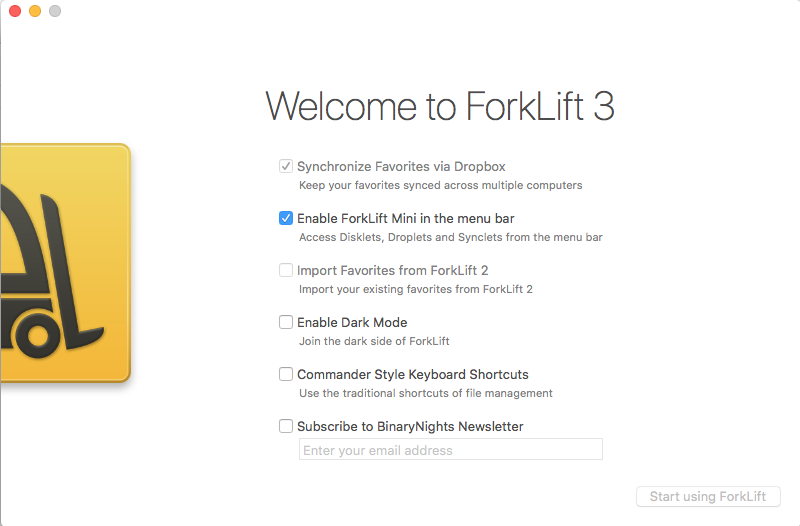Screen dimensions: 800x526
Task: Click 'Import your existing favorites' description text
Action: point(416,289)
